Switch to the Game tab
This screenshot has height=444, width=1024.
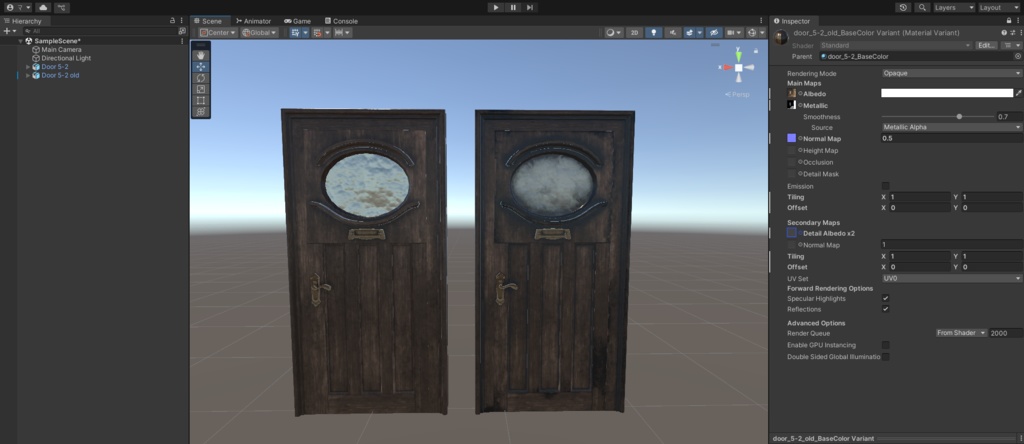[x=297, y=21]
